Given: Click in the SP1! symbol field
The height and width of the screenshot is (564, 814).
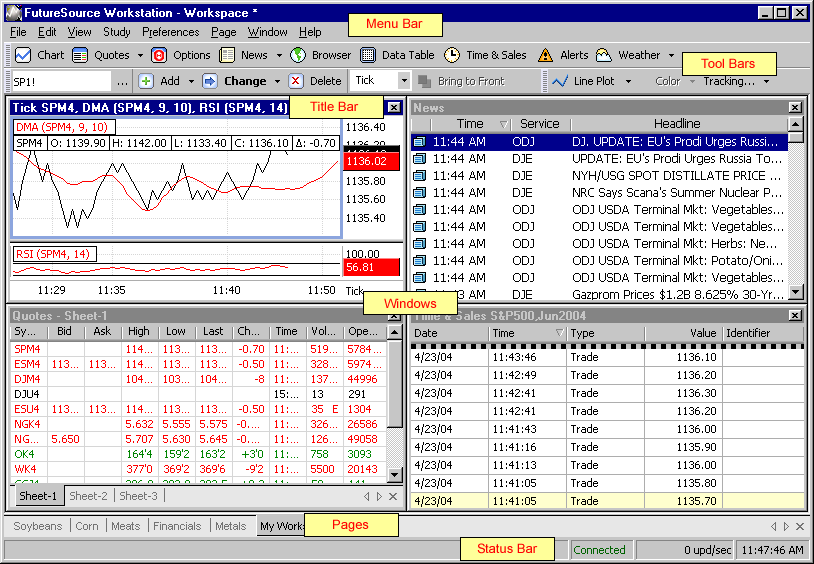Looking at the screenshot, I should pyautogui.click(x=61, y=82).
